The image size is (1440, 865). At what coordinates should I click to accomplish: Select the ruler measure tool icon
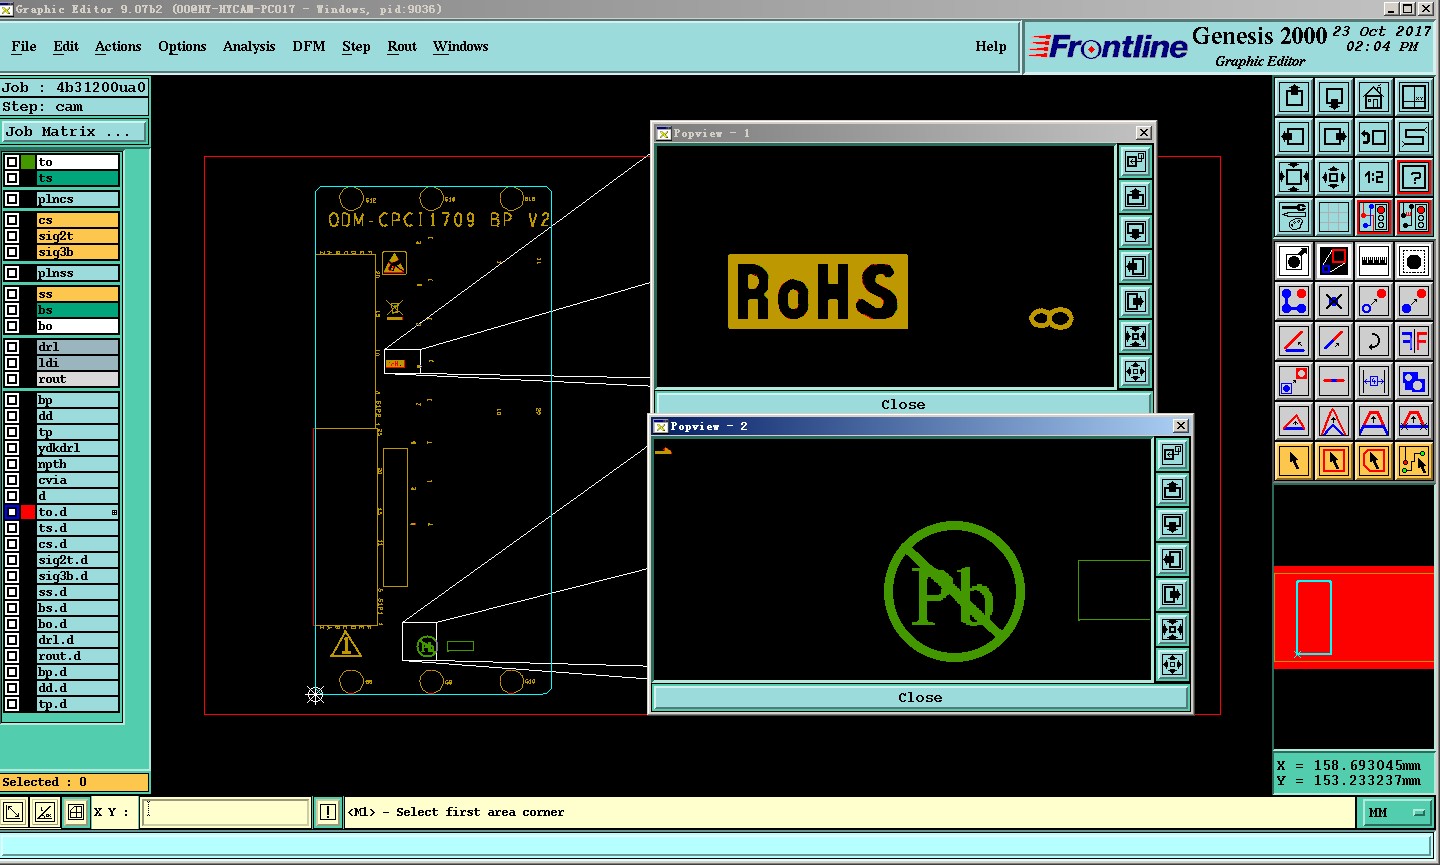click(x=1374, y=261)
